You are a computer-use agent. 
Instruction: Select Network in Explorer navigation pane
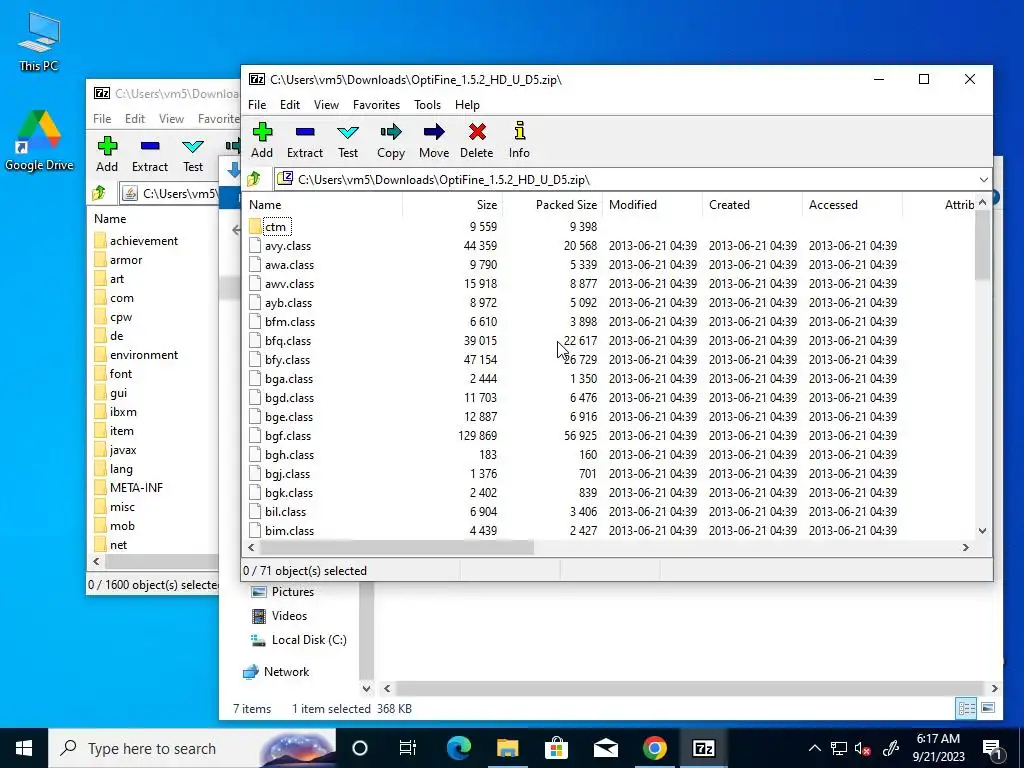[286, 671]
